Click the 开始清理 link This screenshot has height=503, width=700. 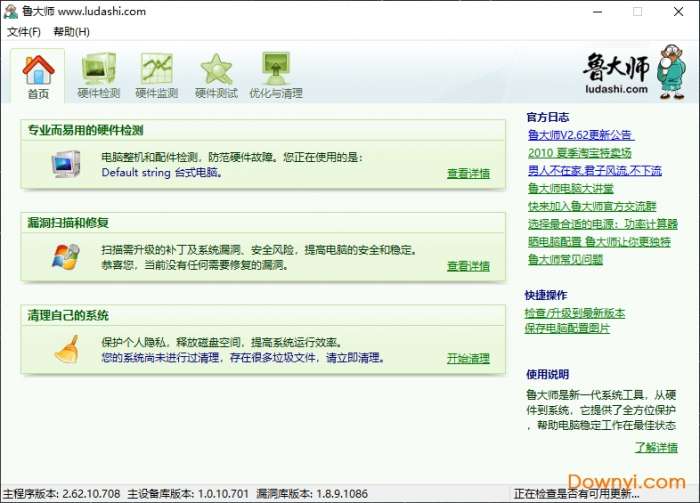pyautogui.click(x=468, y=358)
